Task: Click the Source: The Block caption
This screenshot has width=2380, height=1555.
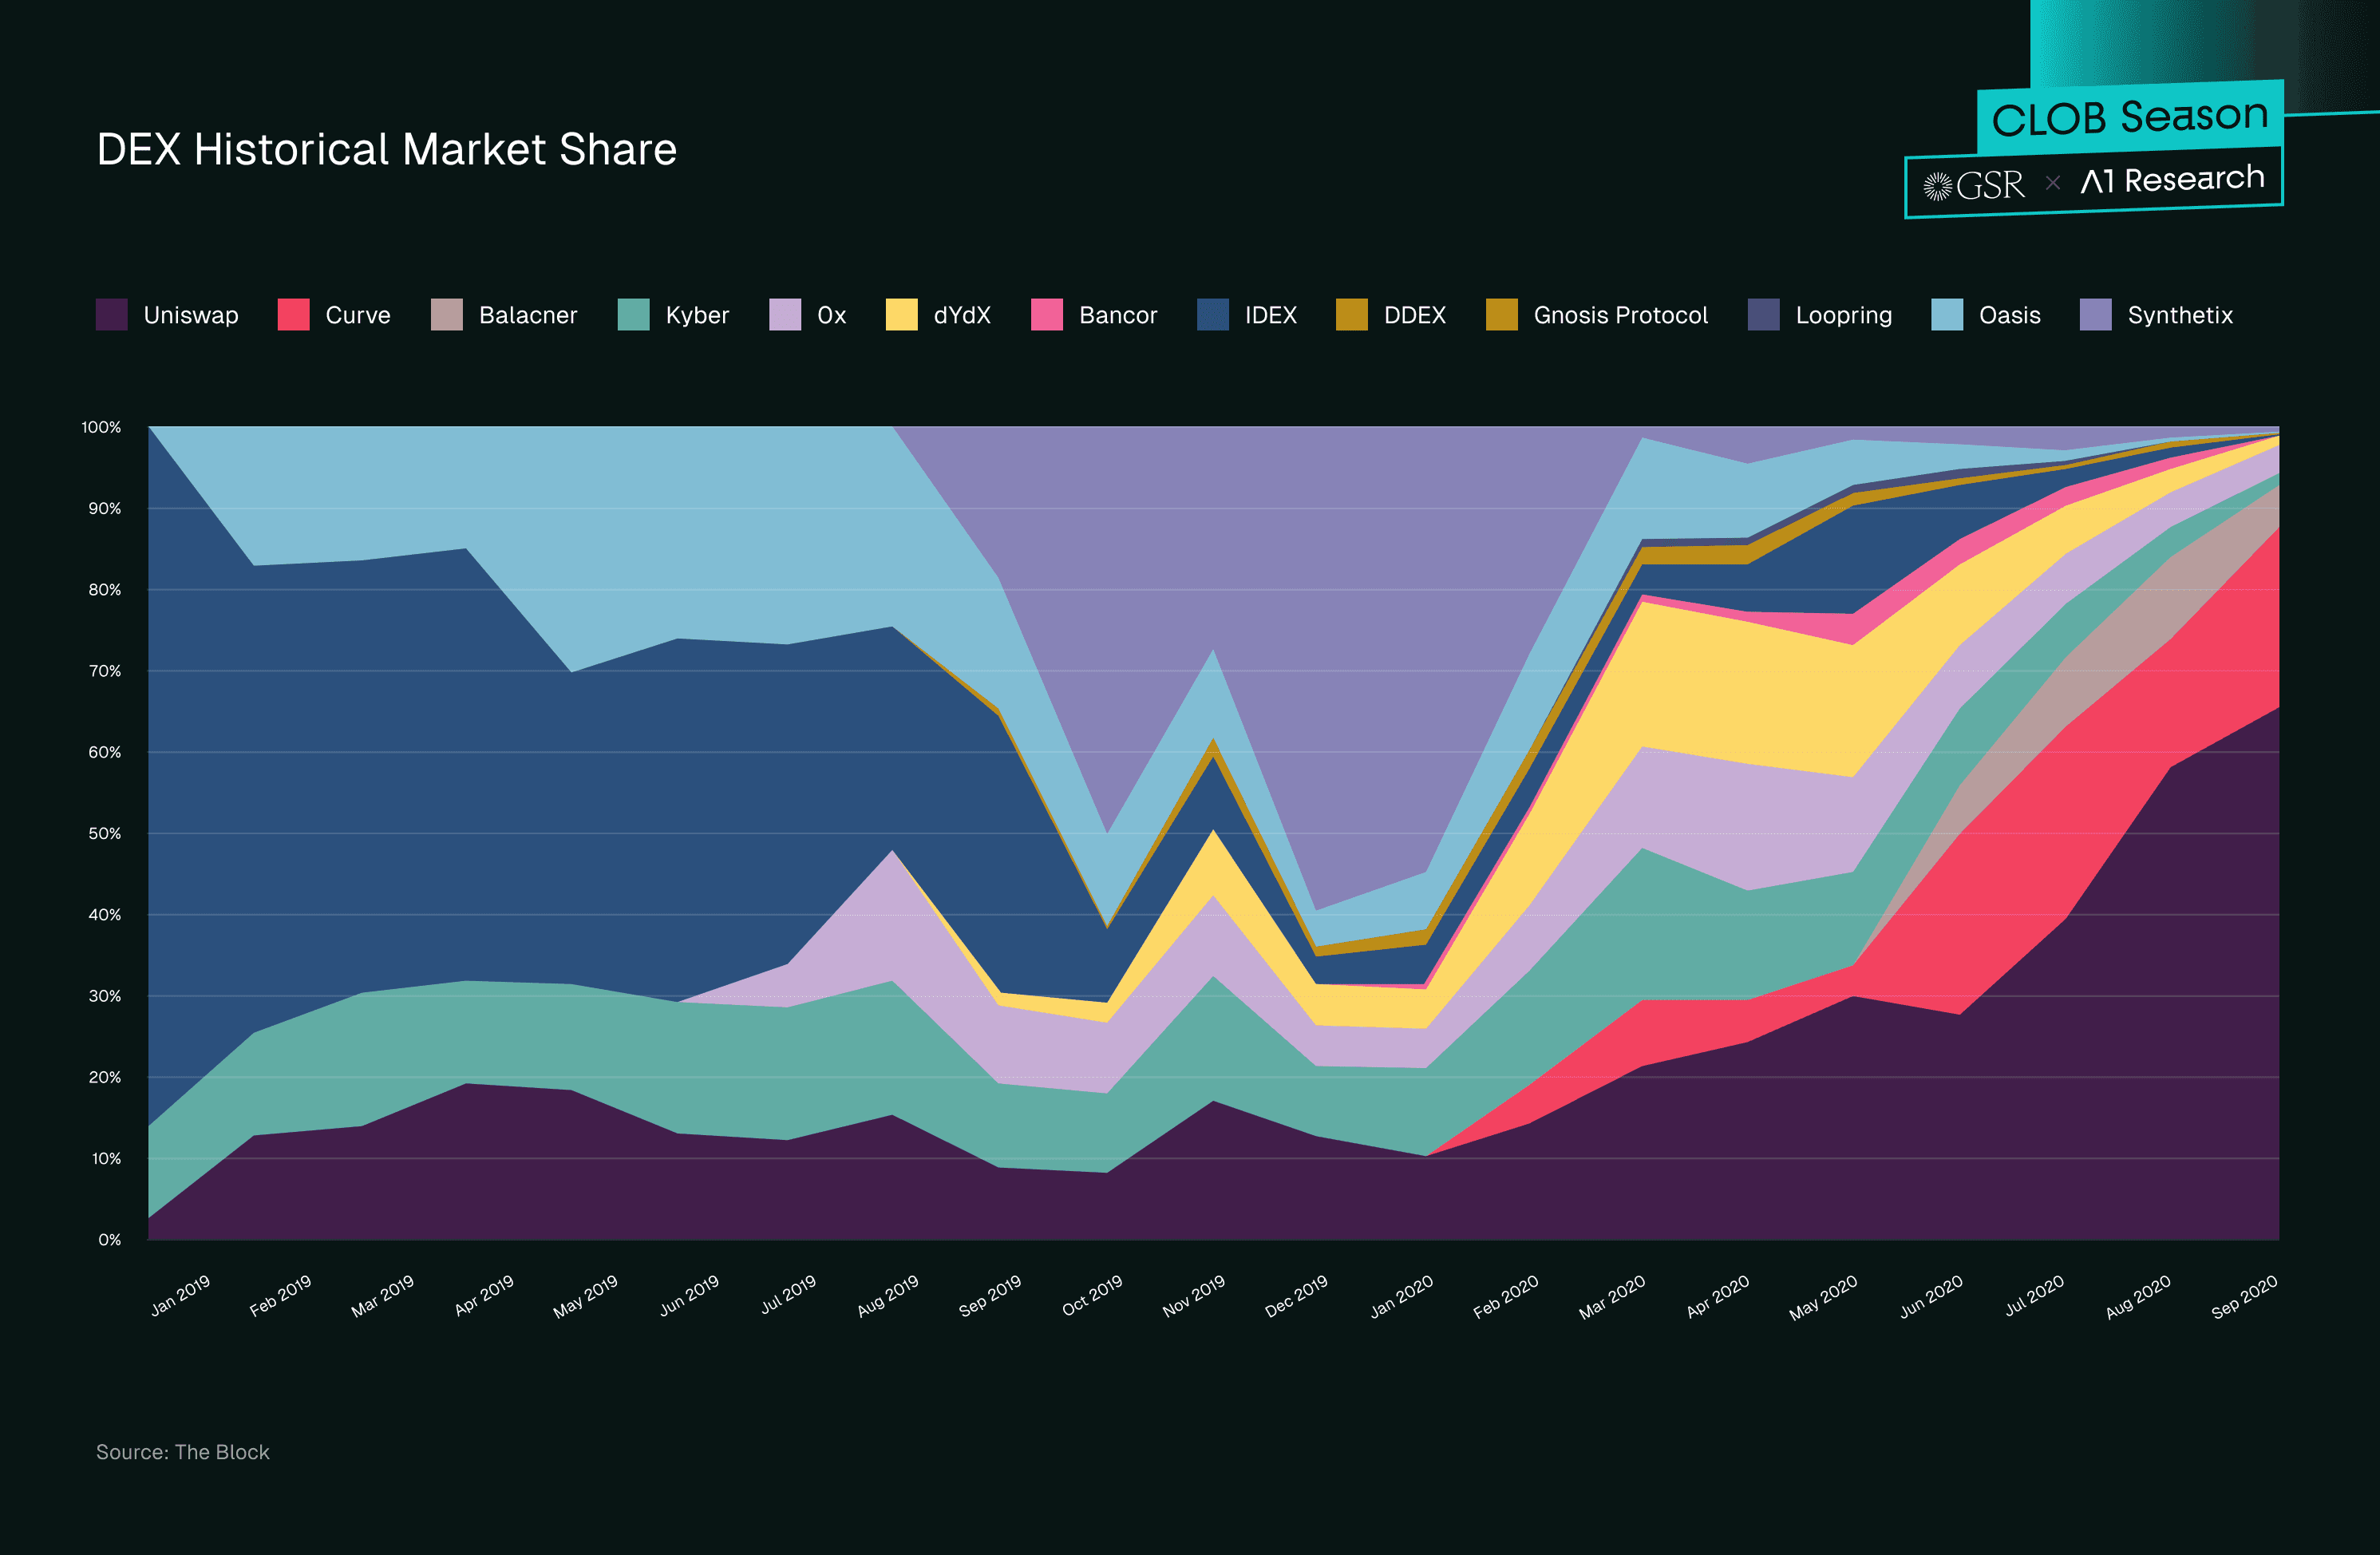Action: pos(183,1452)
